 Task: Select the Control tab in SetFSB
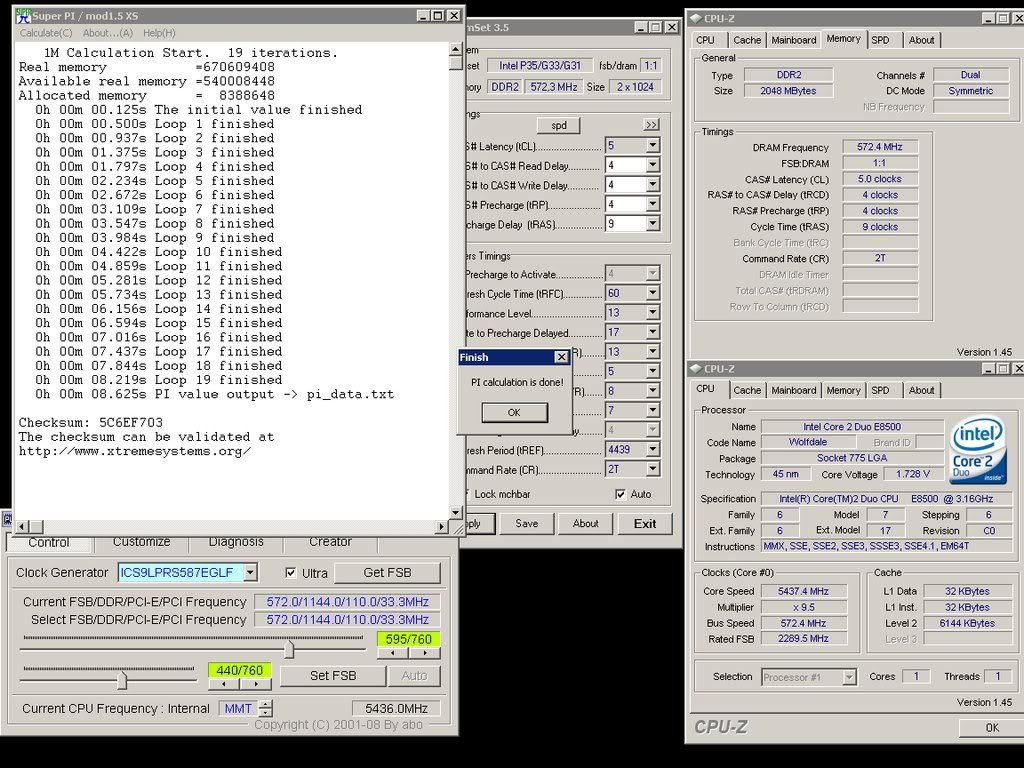click(x=48, y=542)
